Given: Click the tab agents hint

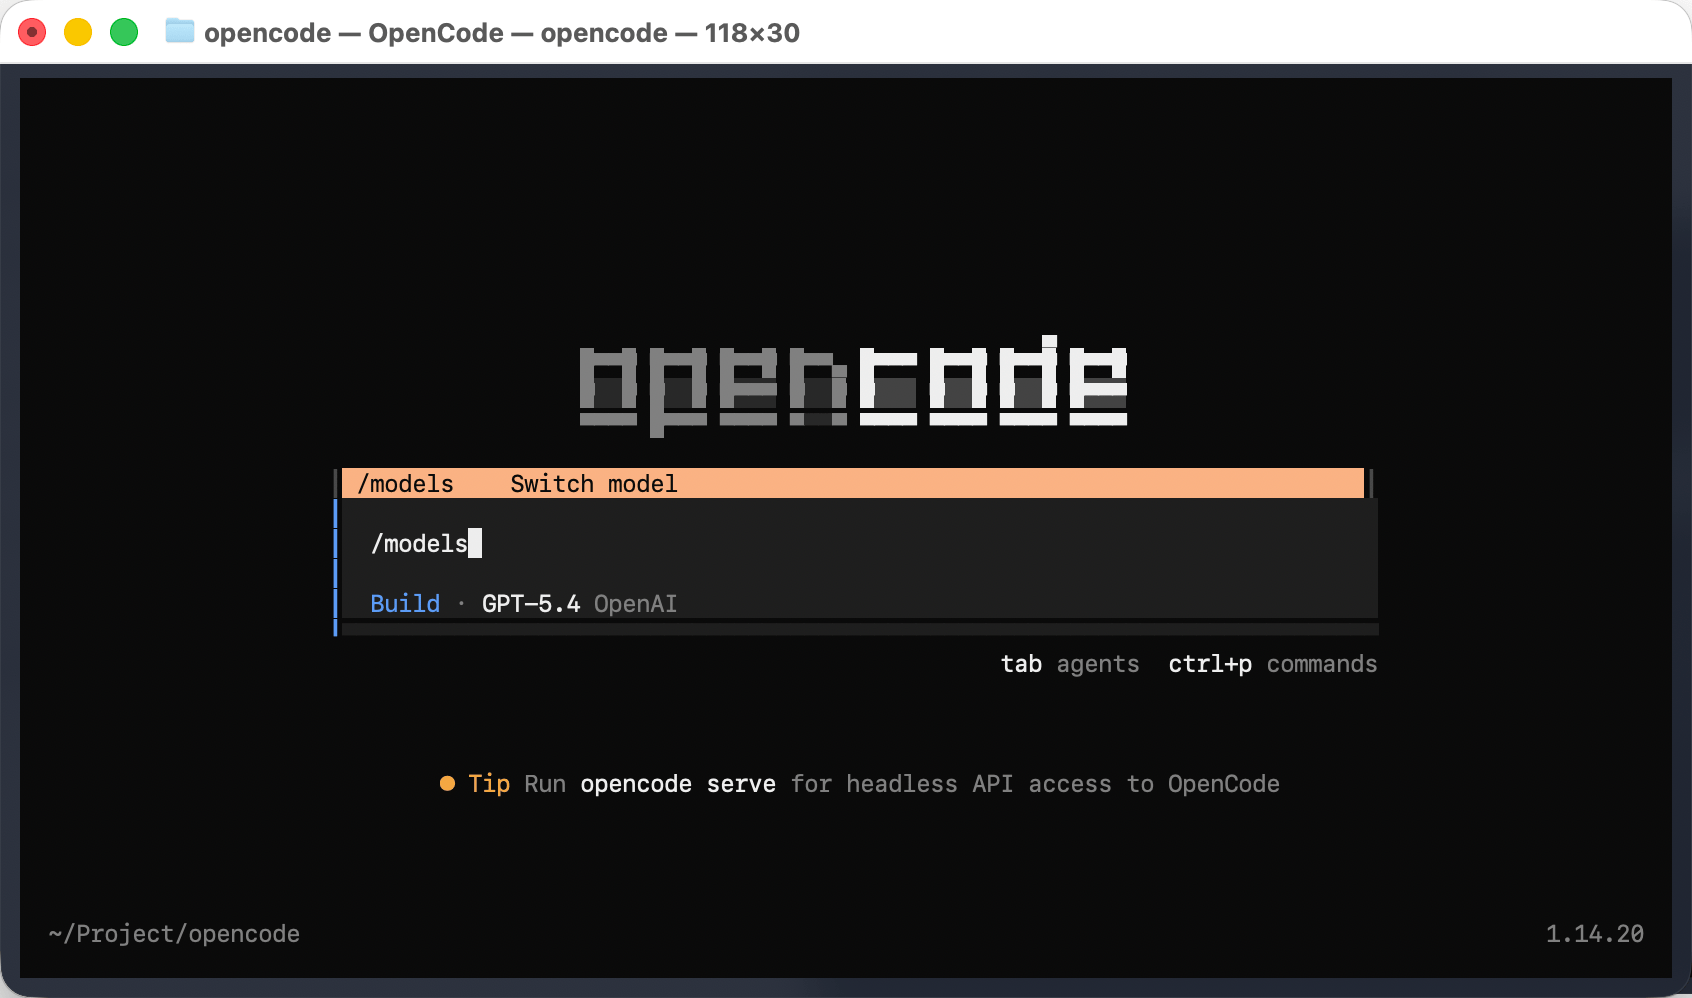Looking at the screenshot, I should click(1070, 664).
